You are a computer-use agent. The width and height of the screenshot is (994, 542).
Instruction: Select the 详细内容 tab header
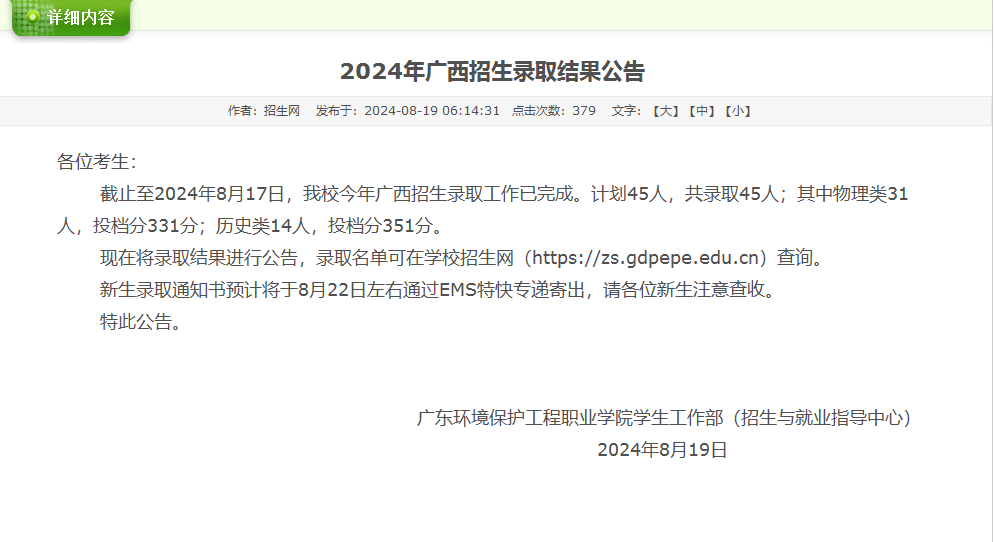(80, 17)
